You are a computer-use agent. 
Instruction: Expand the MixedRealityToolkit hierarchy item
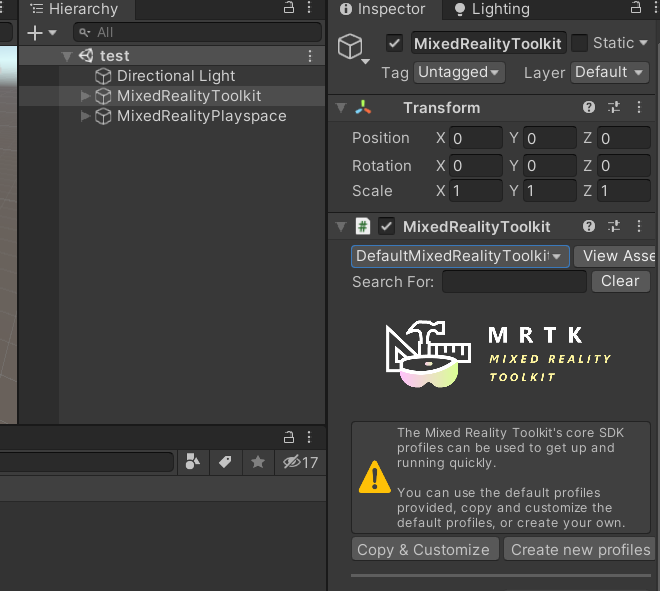pyautogui.click(x=85, y=96)
